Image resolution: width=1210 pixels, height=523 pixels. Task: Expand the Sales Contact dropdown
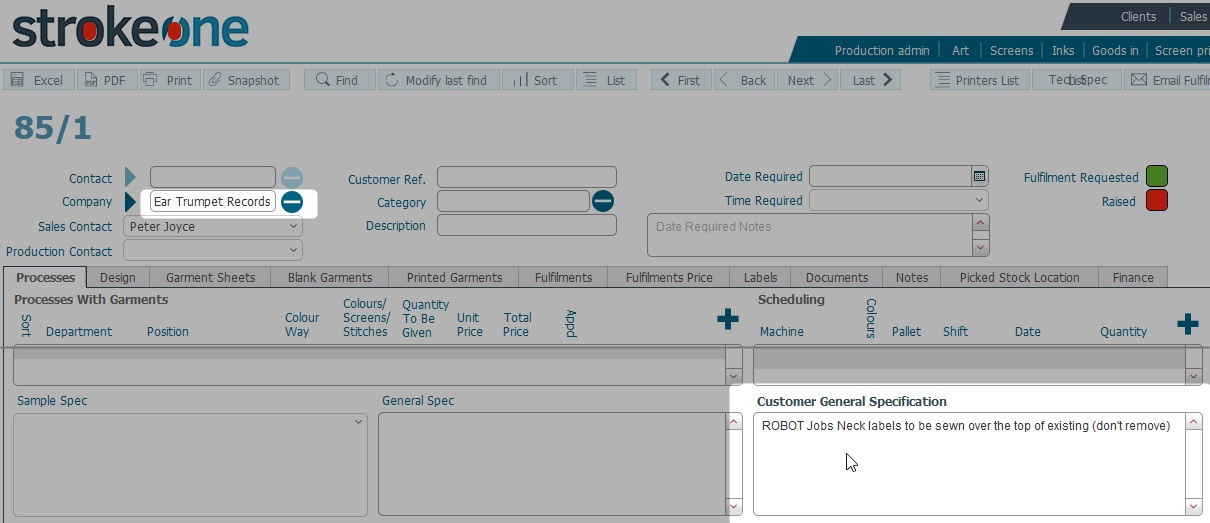(x=293, y=227)
